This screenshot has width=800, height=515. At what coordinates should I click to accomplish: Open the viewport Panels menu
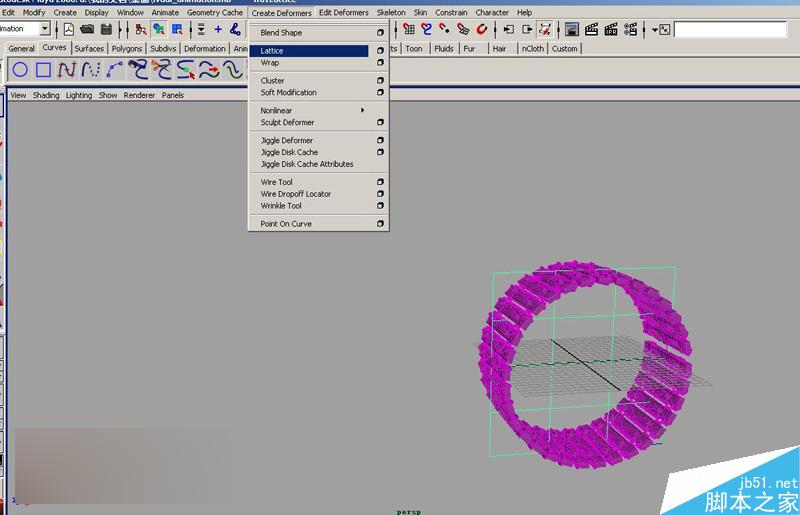tap(173, 95)
